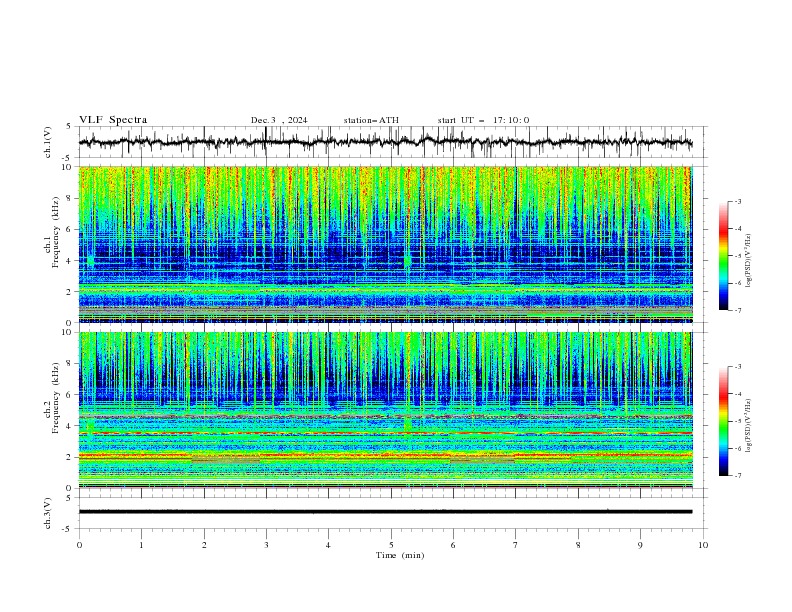Click the date 'Dec.3 , 2024'
The image size is (792, 612).
click(279, 120)
